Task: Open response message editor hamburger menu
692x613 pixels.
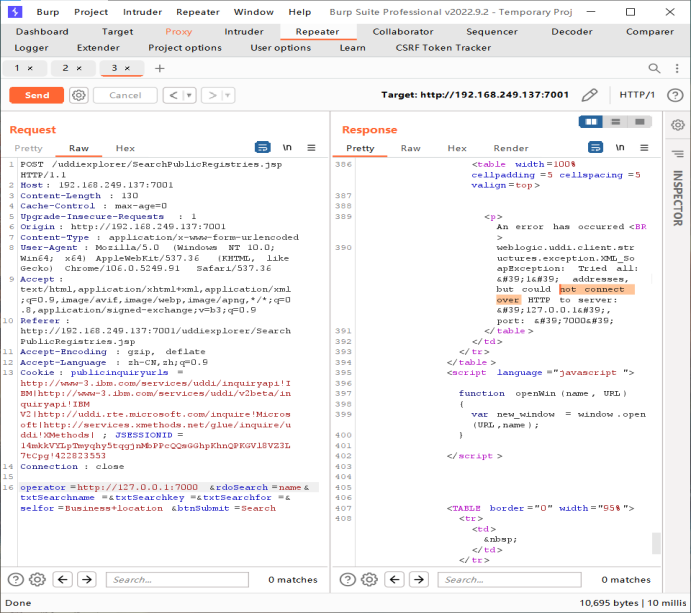Action: (644, 148)
